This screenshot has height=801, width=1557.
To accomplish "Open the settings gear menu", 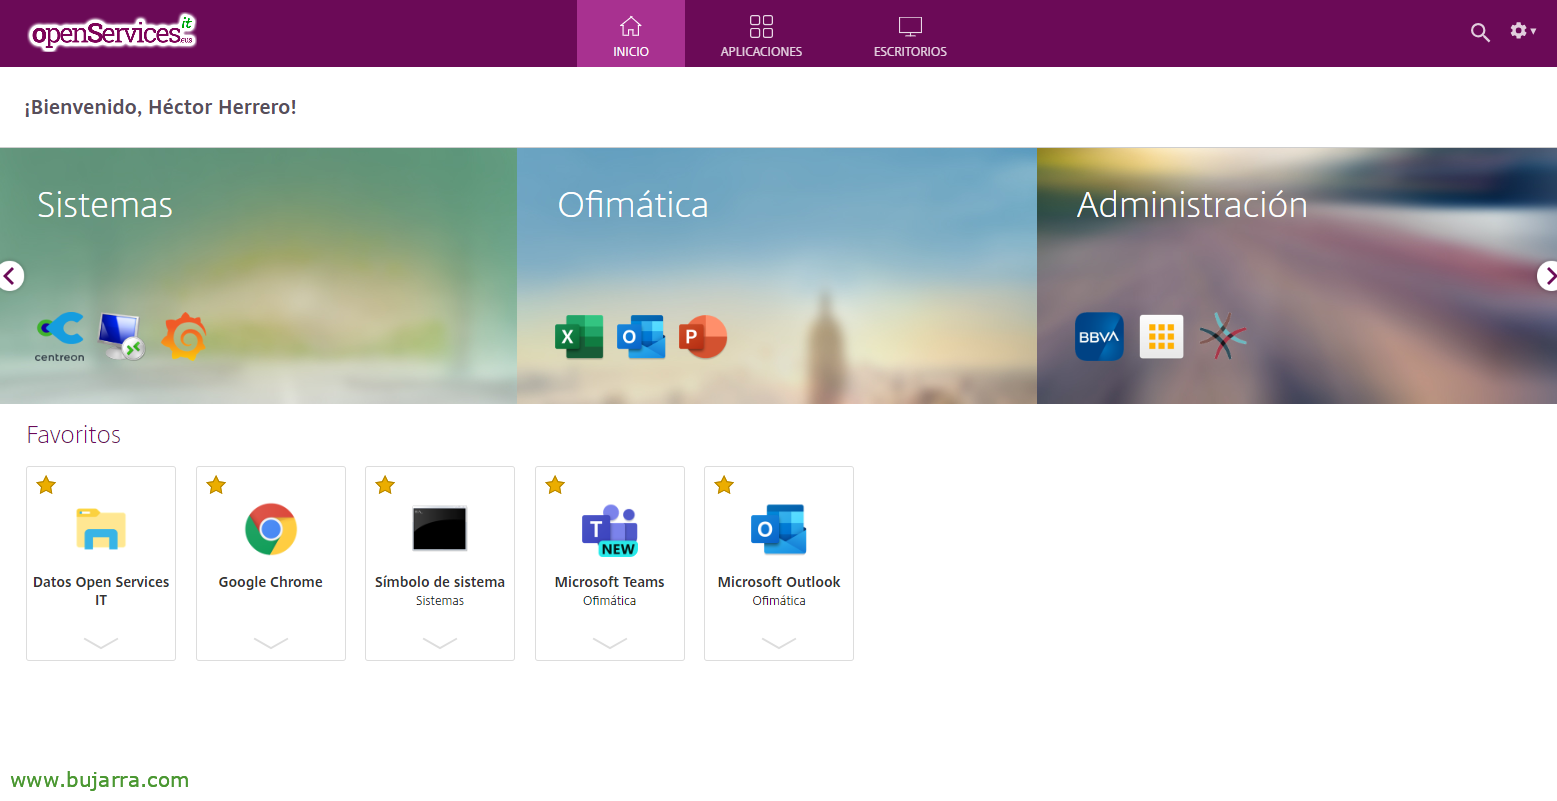I will click(1522, 31).
